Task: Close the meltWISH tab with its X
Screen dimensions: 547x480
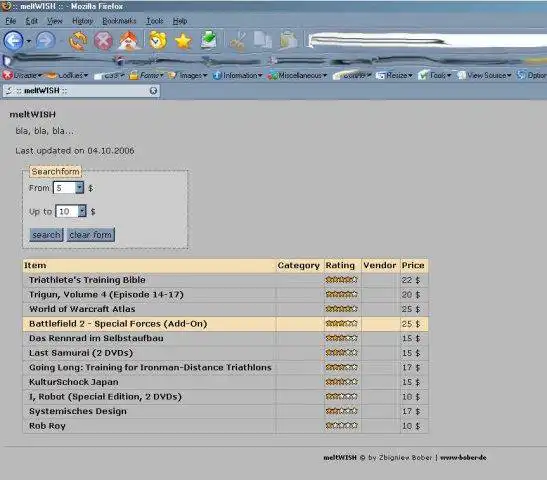Action: point(153,91)
